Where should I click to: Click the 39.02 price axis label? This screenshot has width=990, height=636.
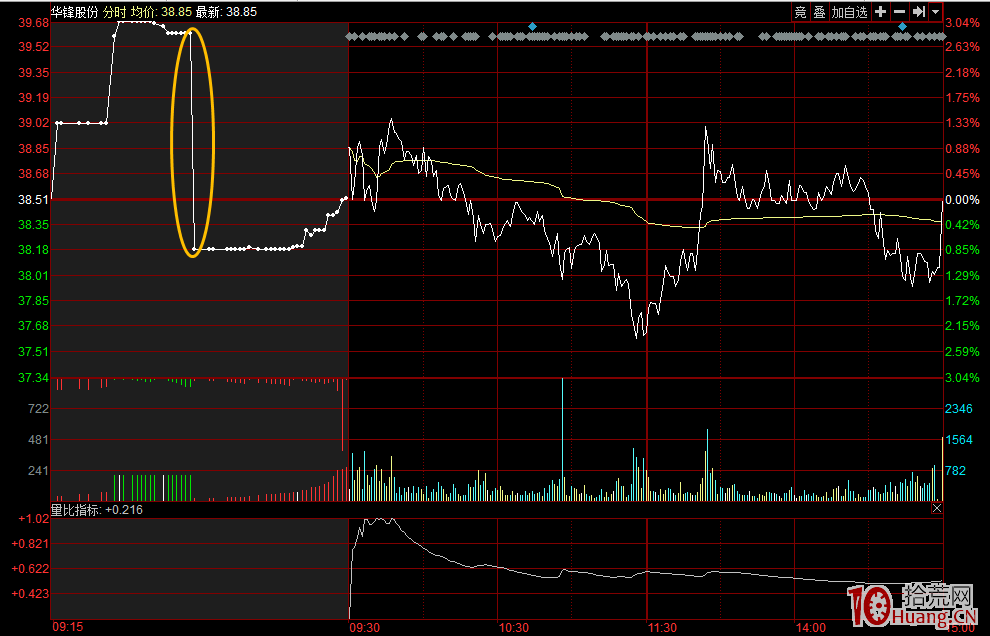click(x=33, y=123)
